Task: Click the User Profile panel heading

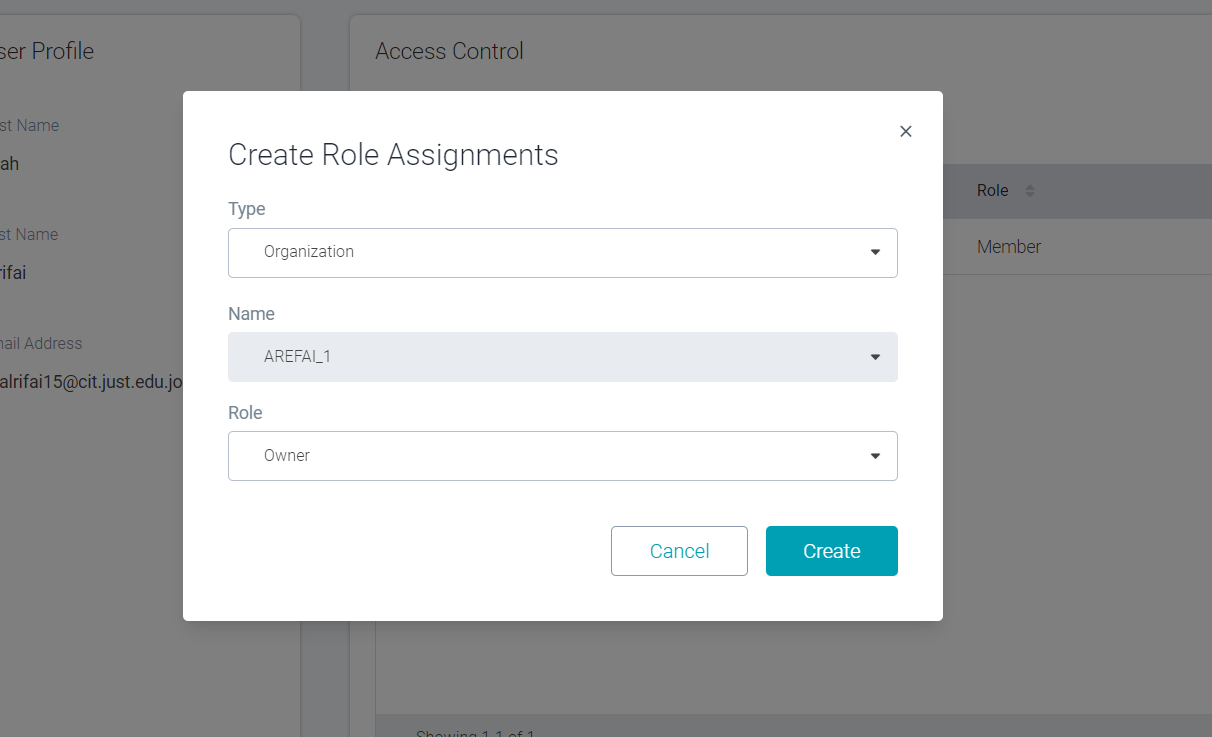Action: tap(47, 51)
